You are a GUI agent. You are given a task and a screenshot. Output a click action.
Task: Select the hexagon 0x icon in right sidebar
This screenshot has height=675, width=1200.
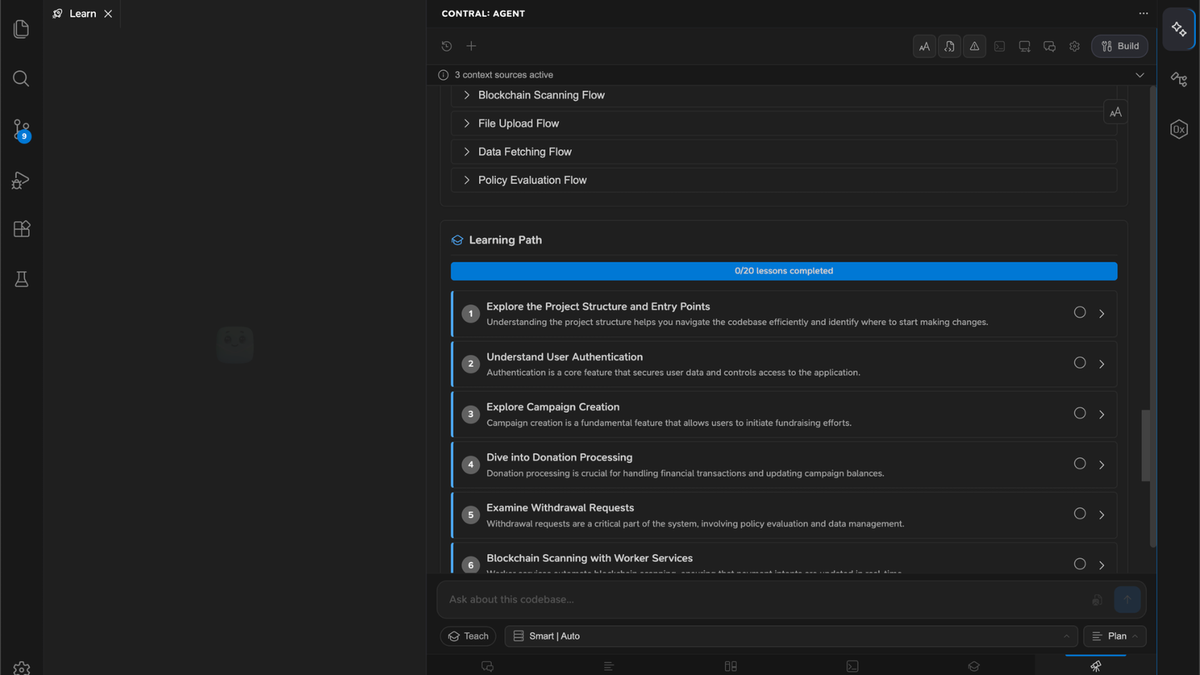pos(1179,129)
